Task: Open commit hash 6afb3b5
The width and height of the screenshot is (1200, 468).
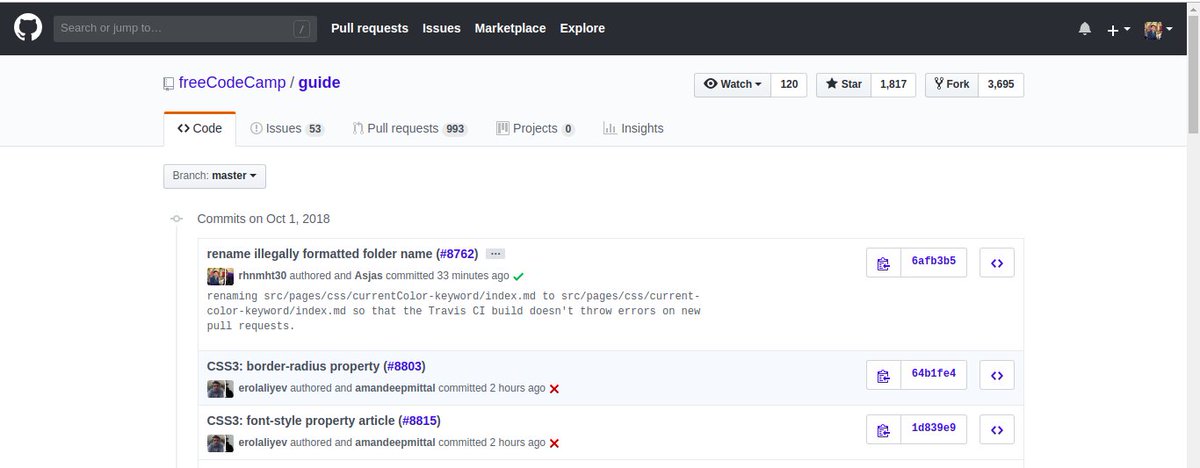Action: [933, 262]
